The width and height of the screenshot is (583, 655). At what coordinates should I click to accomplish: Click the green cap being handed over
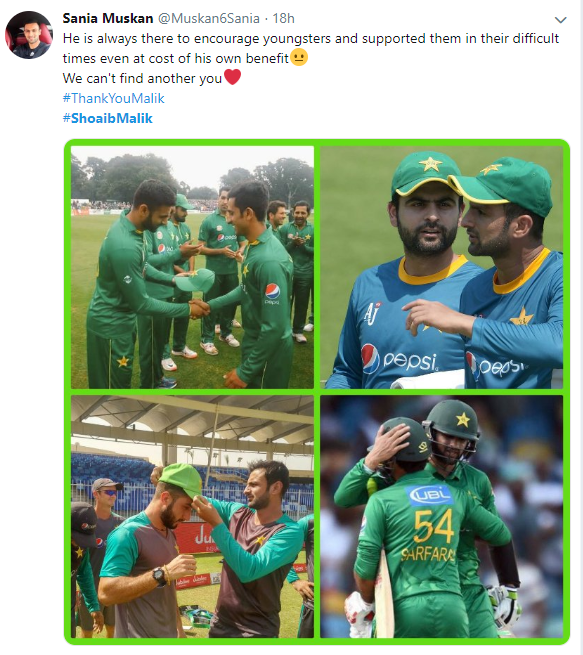click(195, 280)
